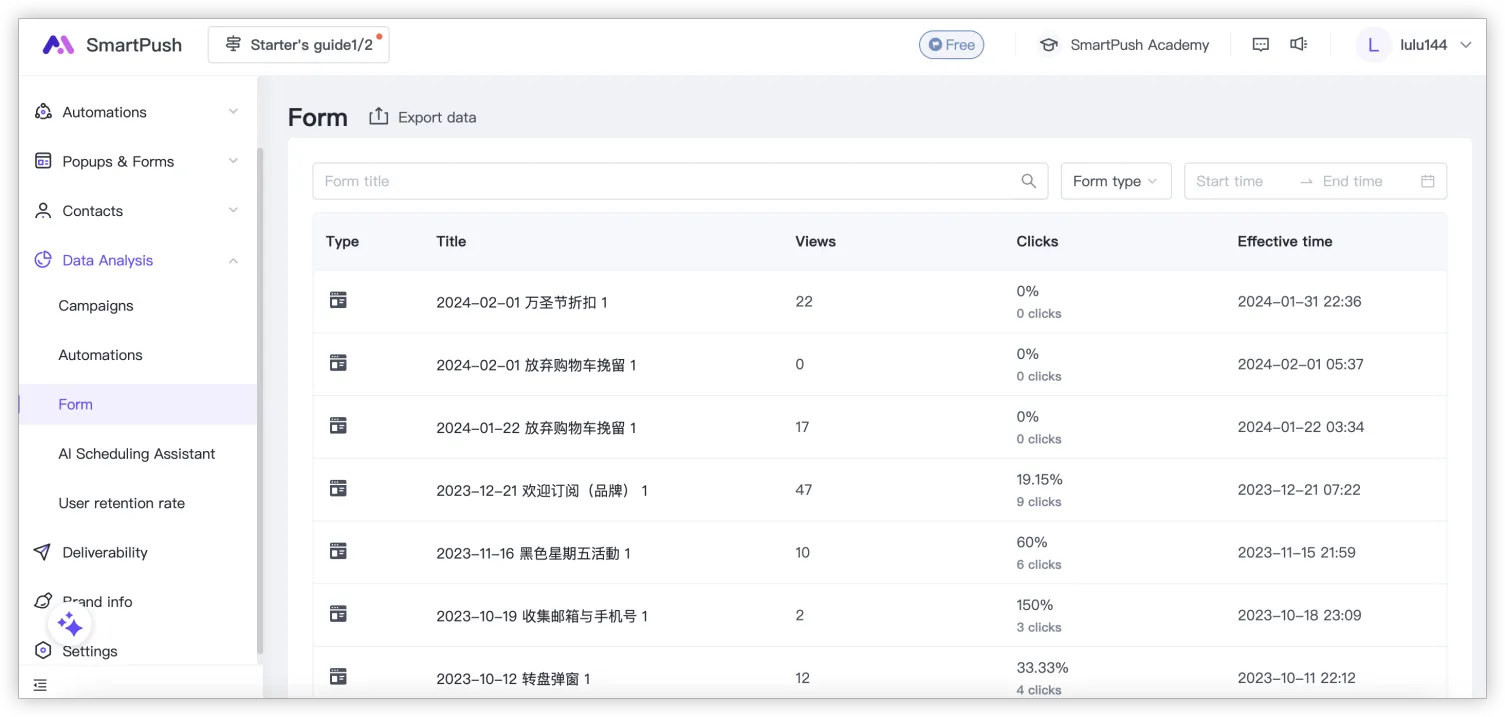1505x717 pixels.
Task: Click the Form title search field
Action: [665, 181]
